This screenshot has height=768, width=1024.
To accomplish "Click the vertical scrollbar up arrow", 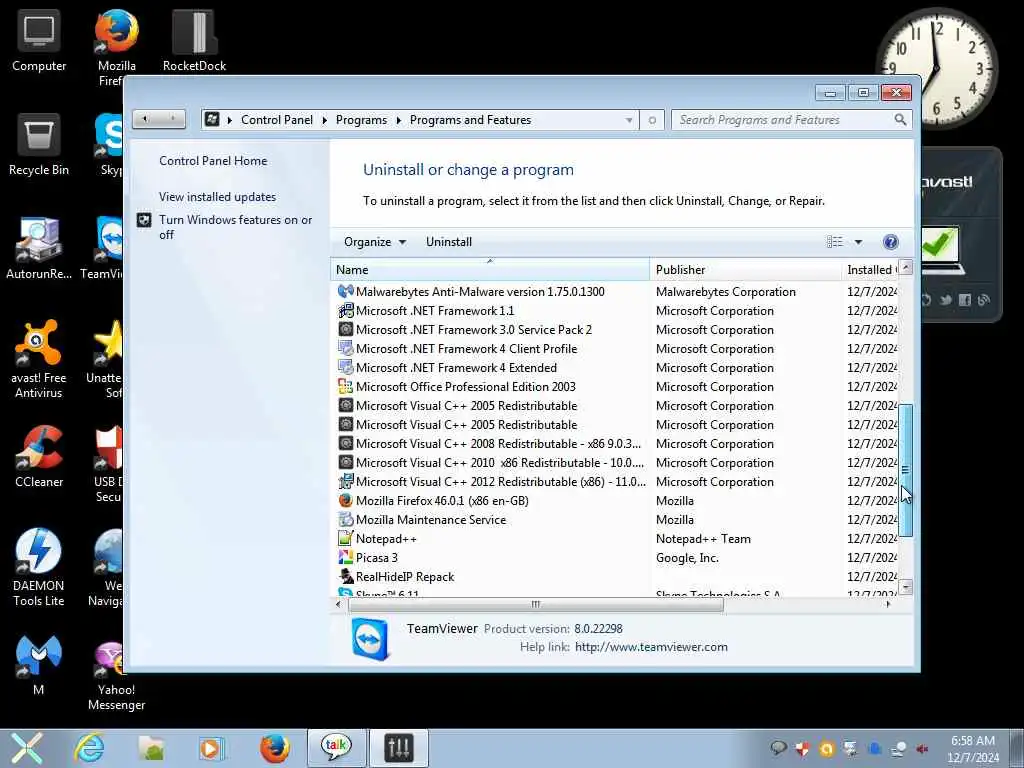I will (905, 266).
